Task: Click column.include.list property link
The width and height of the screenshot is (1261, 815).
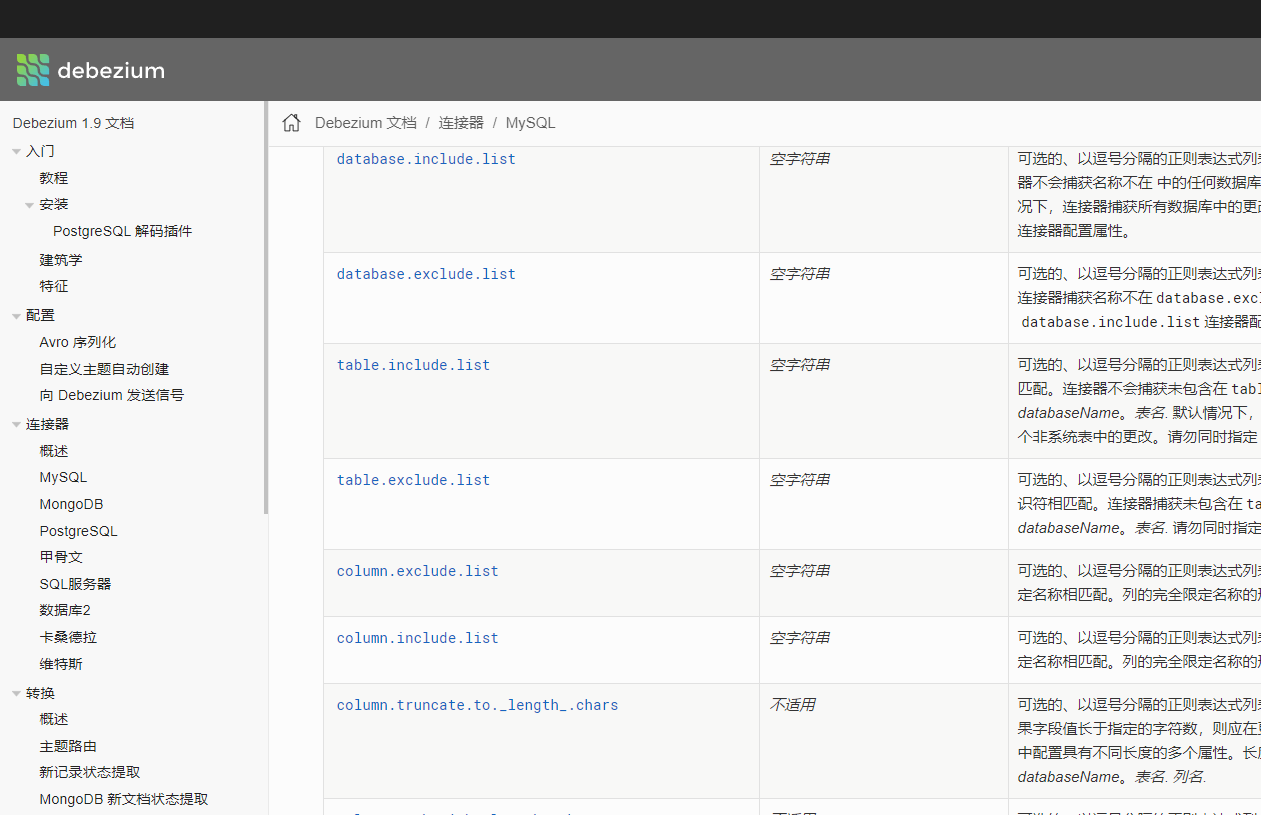Action: 418,638
